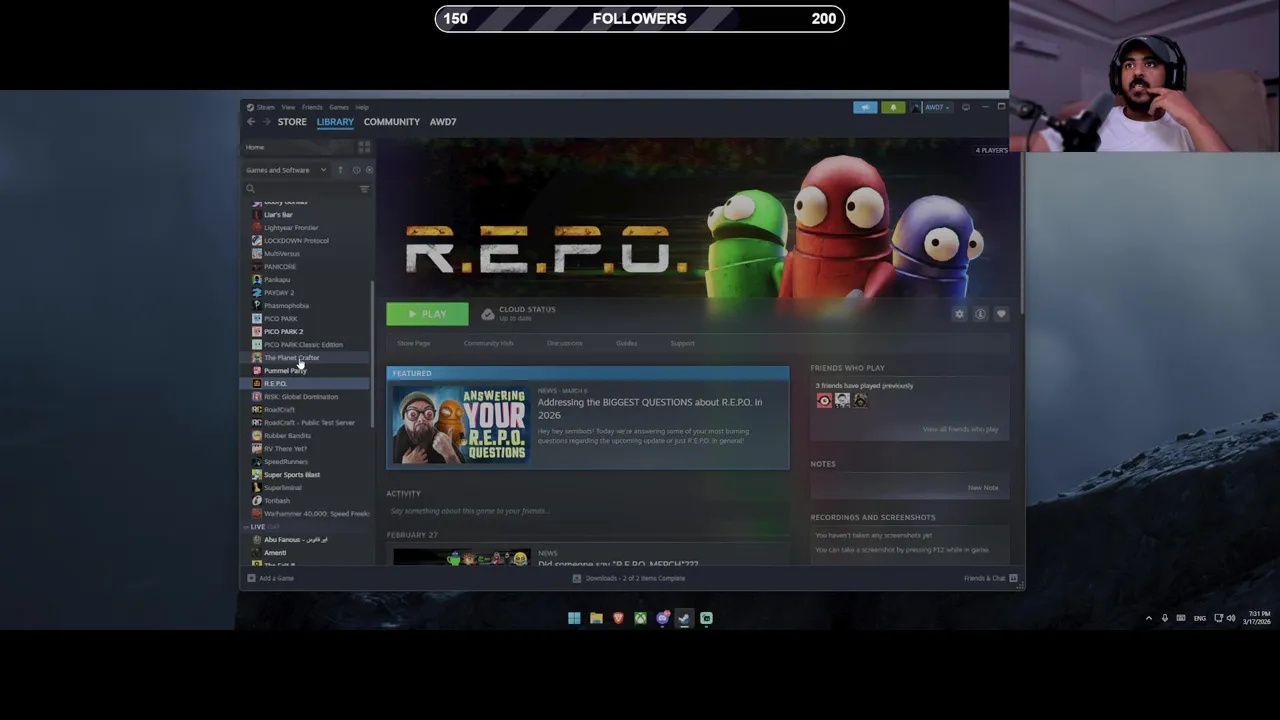The height and width of the screenshot is (720, 1280).
Task: Enter Big Picture mode from the monitor icon
Action: 966,107
